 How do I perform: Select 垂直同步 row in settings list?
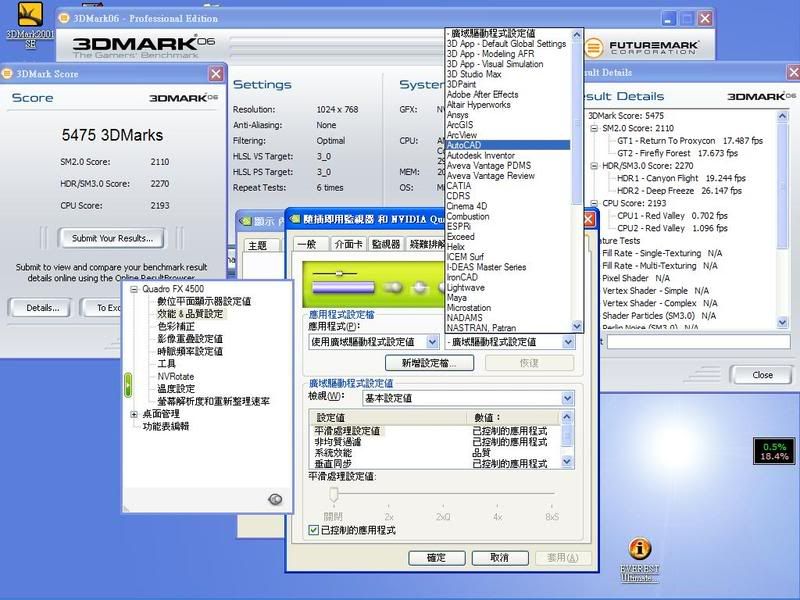434,463
